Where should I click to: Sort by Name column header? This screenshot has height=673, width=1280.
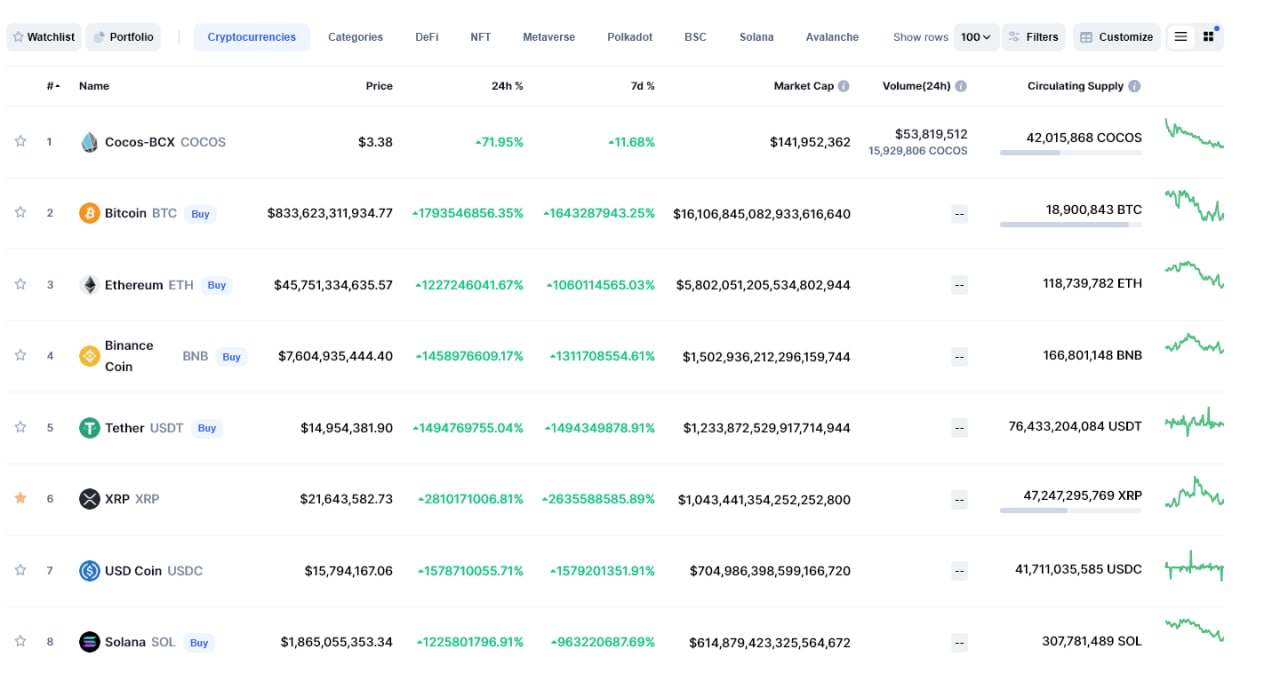(94, 86)
